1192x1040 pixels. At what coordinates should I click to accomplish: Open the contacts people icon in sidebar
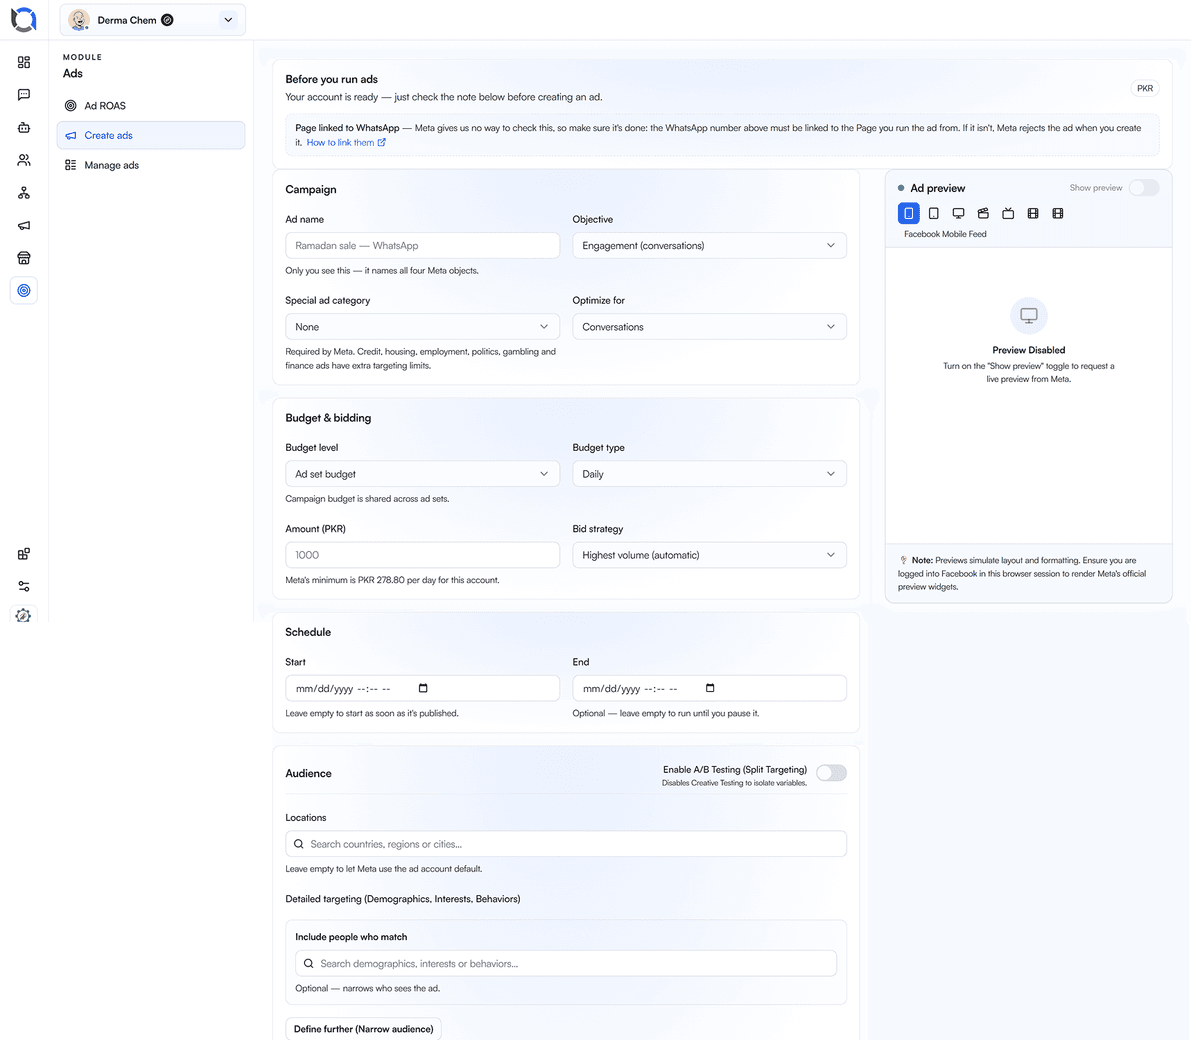click(x=24, y=160)
